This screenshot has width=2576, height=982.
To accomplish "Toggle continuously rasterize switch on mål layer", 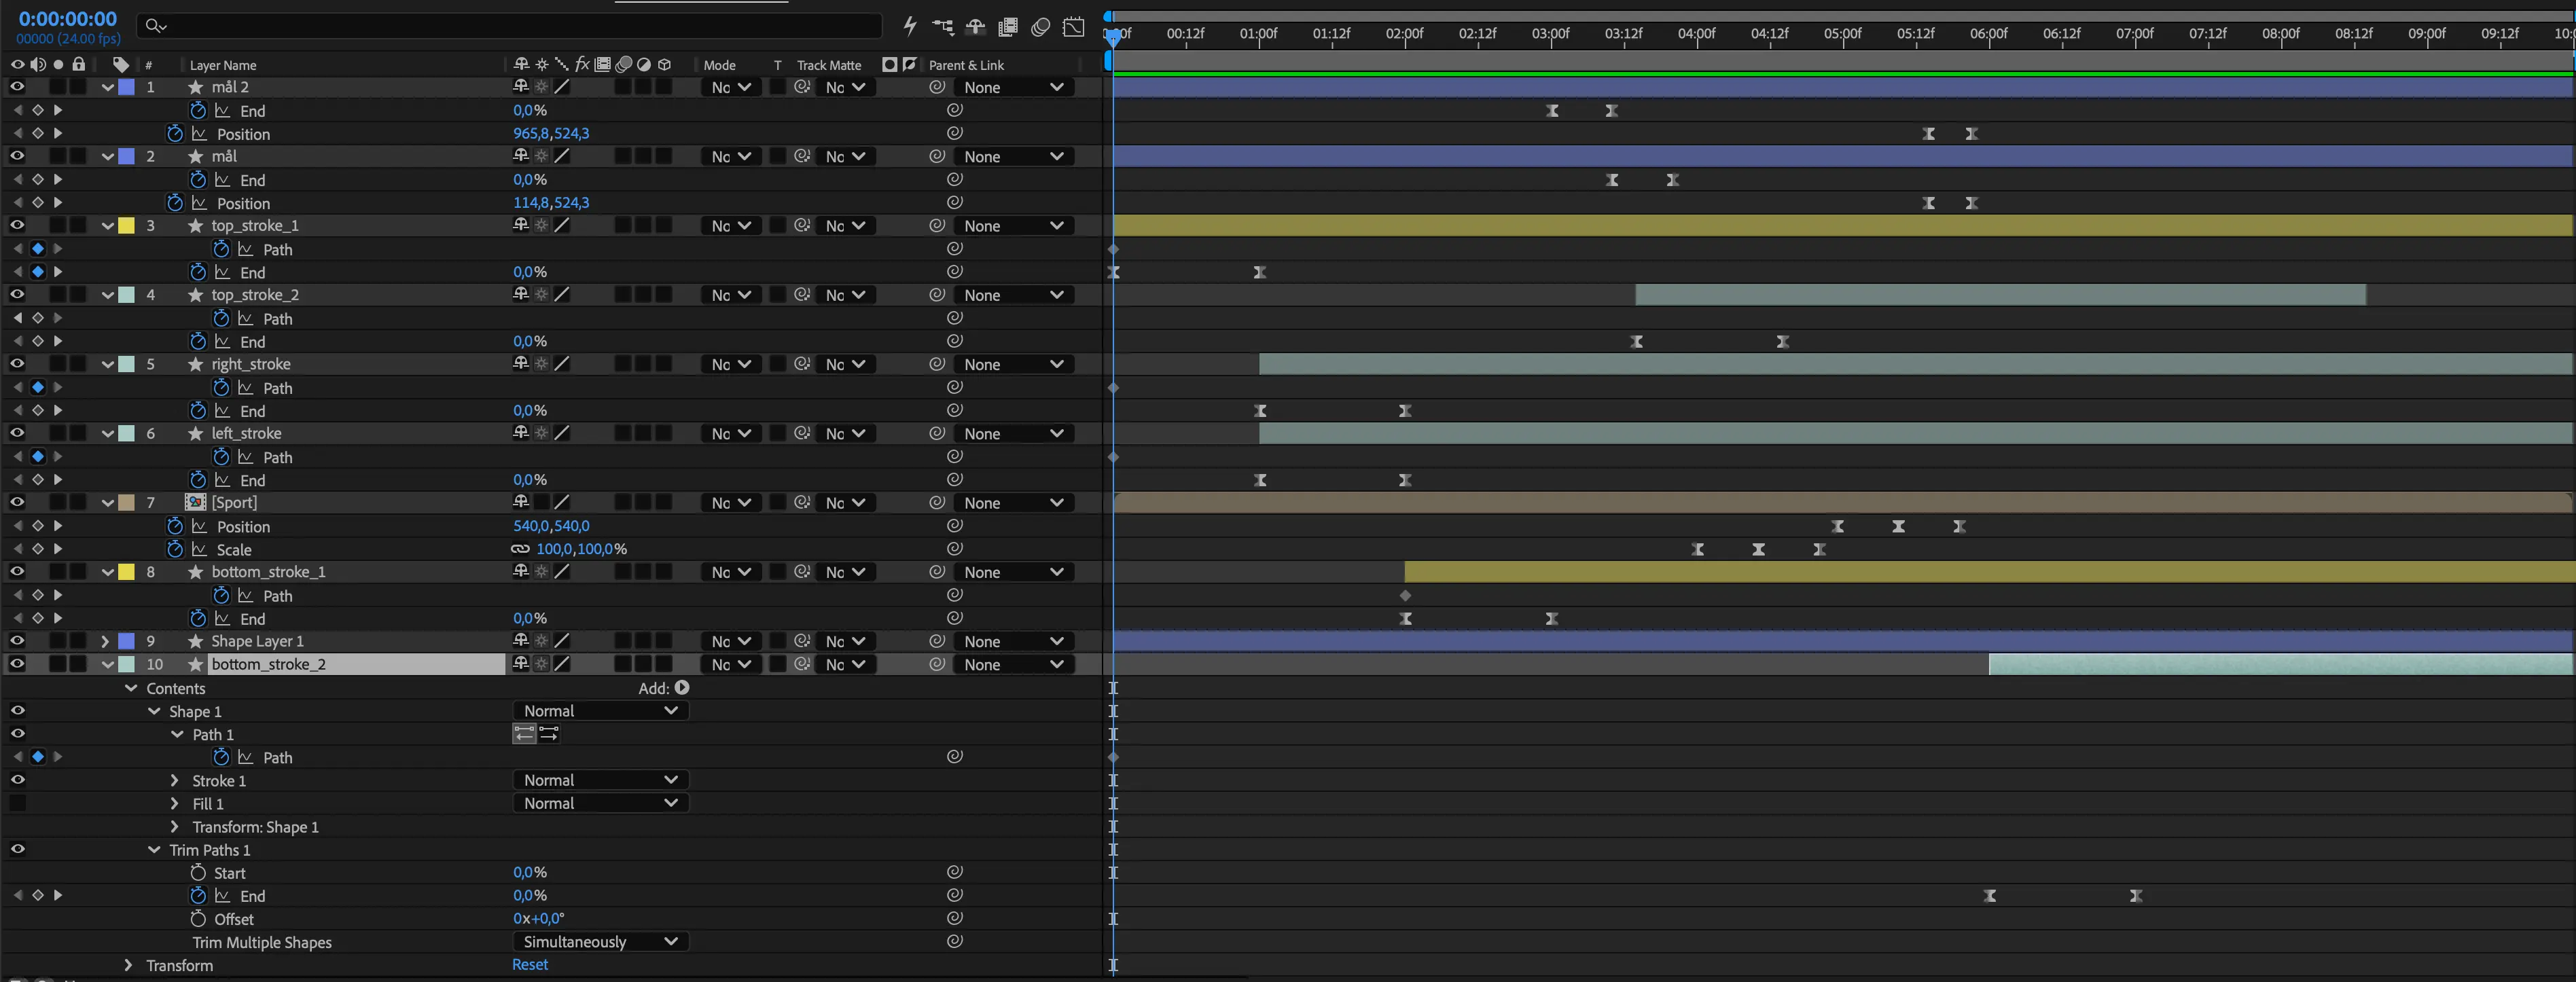I will point(541,157).
